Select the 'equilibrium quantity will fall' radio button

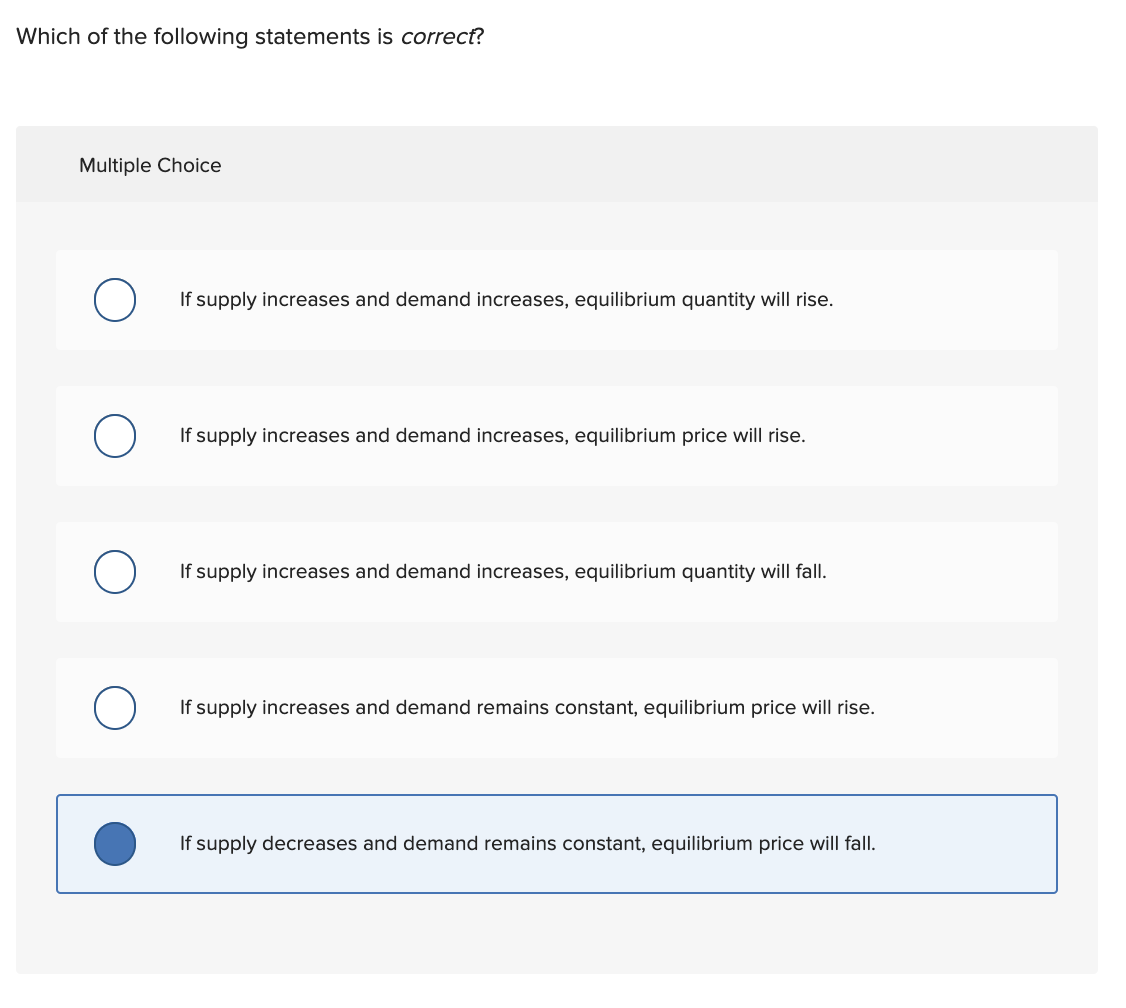click(x=114, y=571)
